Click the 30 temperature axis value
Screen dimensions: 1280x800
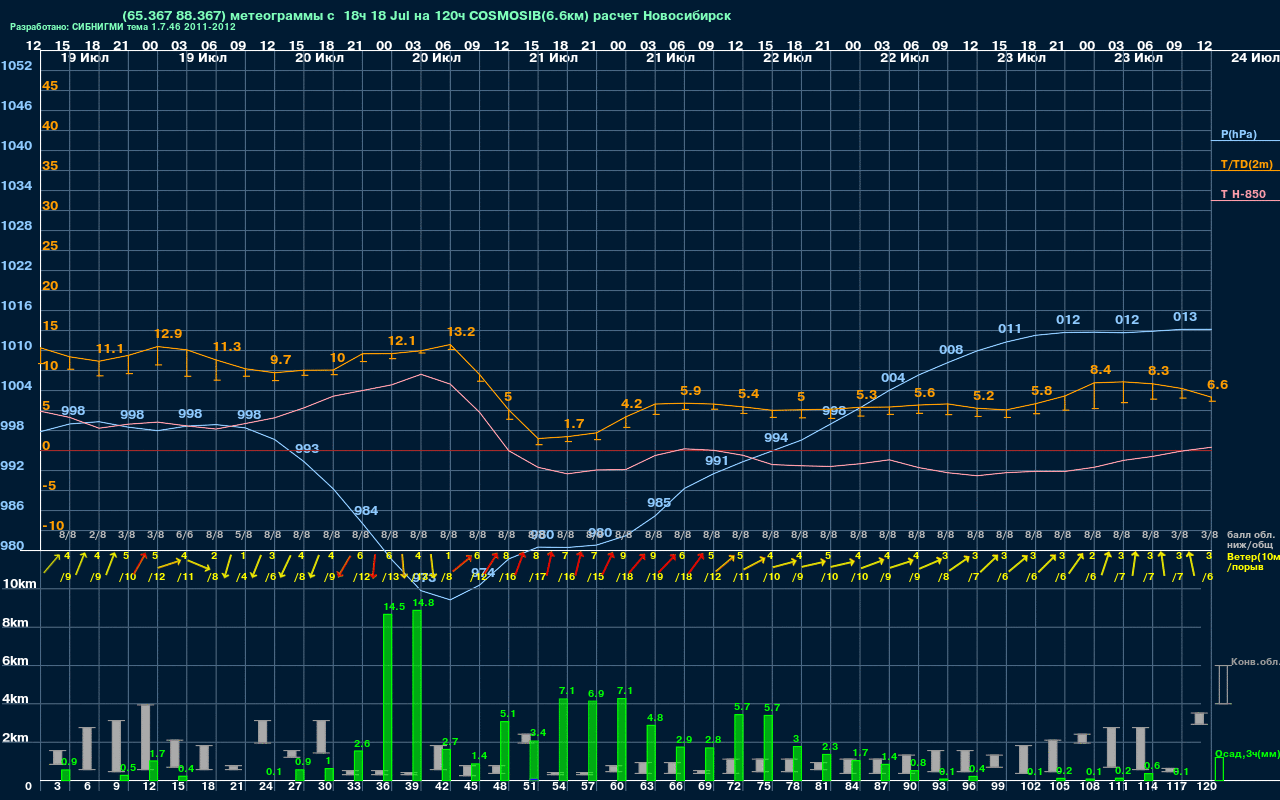50,206
